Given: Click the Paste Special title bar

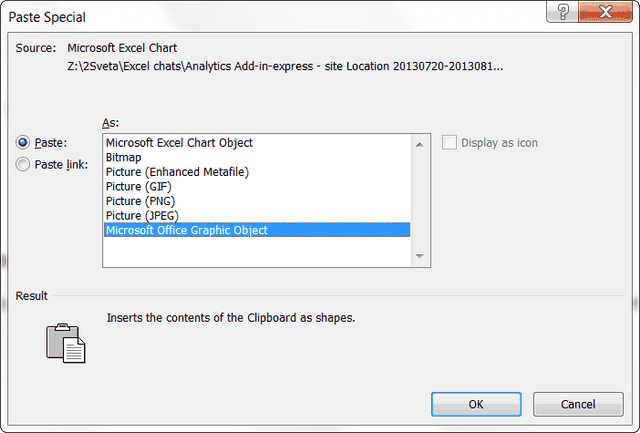Looking at the screenshot, I should 250,14.
